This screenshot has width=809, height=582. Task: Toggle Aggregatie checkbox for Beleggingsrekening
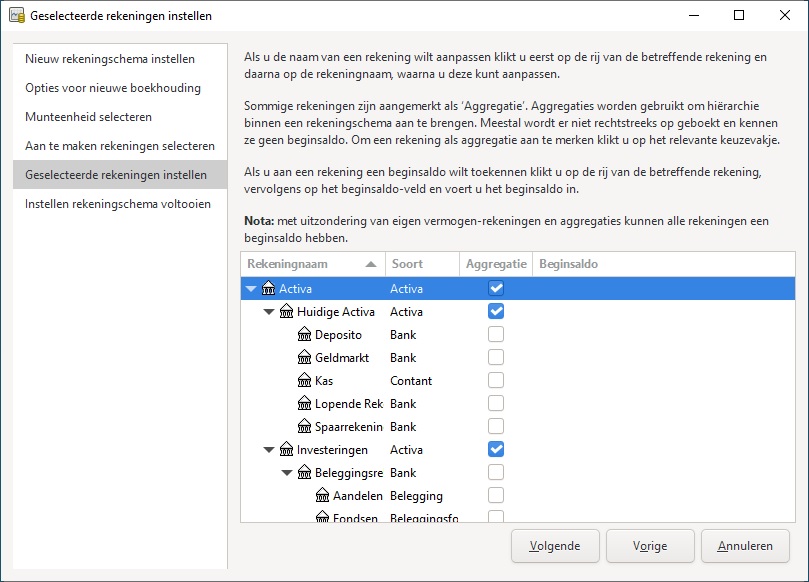pyautogui.click(x=496, y=473)
